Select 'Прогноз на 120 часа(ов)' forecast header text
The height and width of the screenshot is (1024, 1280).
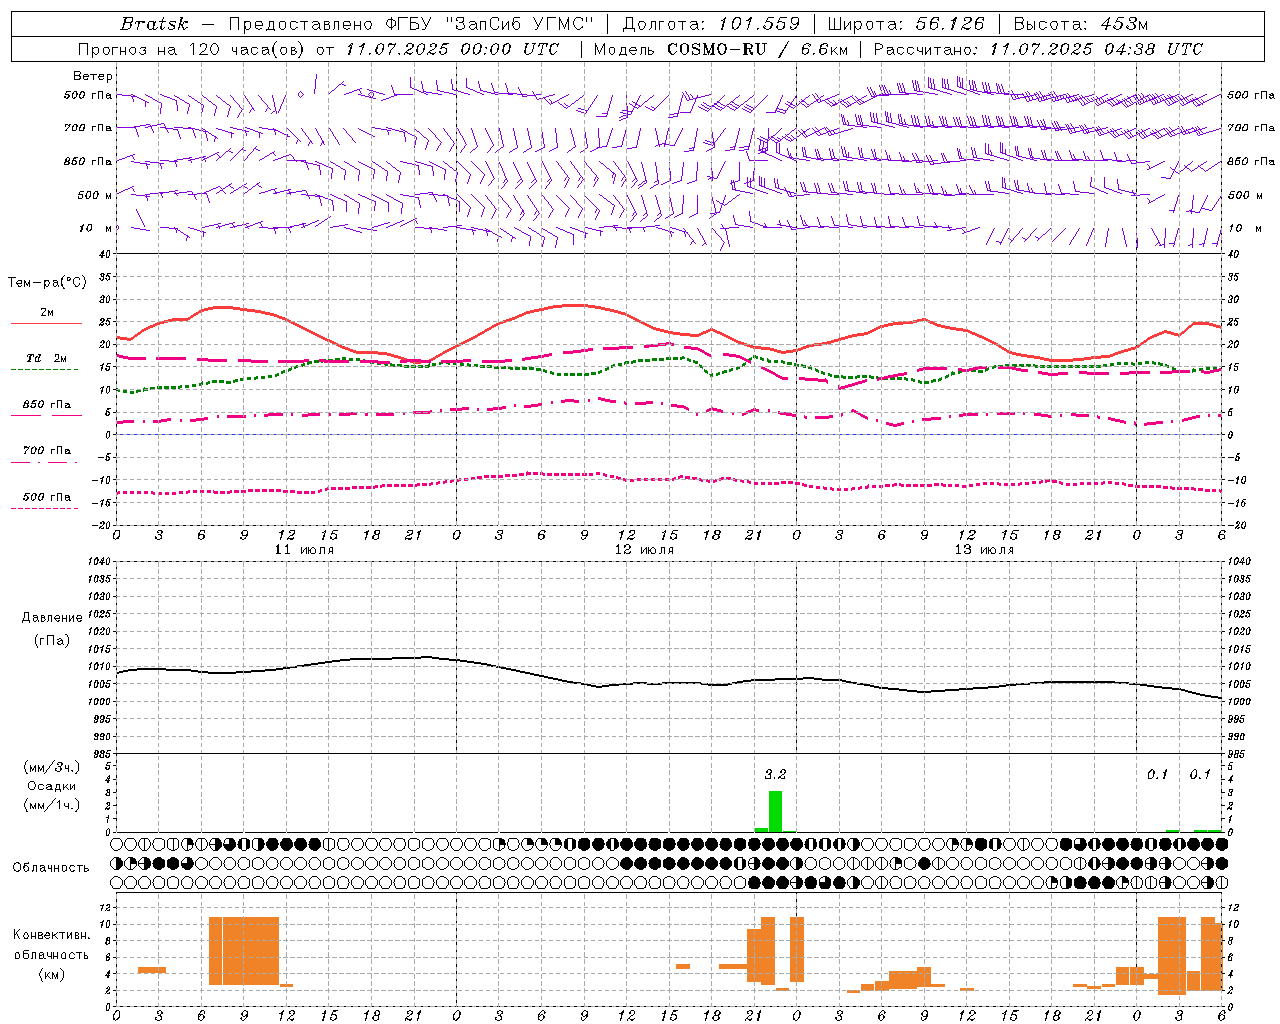click(192, 49)
